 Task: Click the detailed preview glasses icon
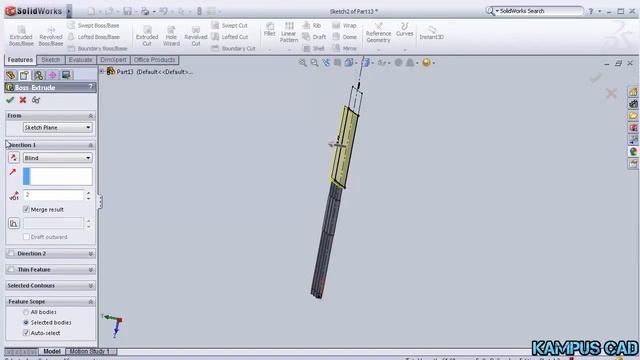36,100
